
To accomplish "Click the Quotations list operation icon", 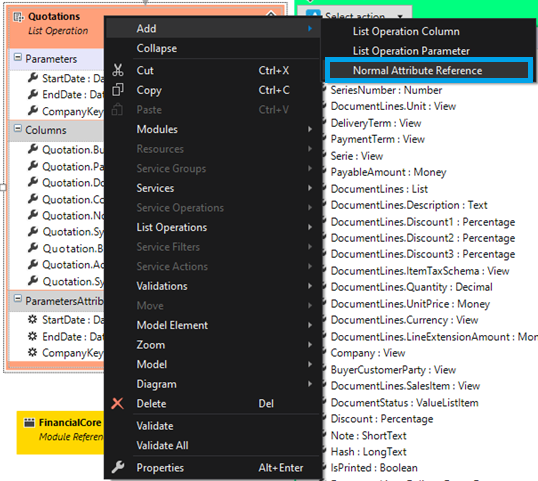I will tap(18, 16).
